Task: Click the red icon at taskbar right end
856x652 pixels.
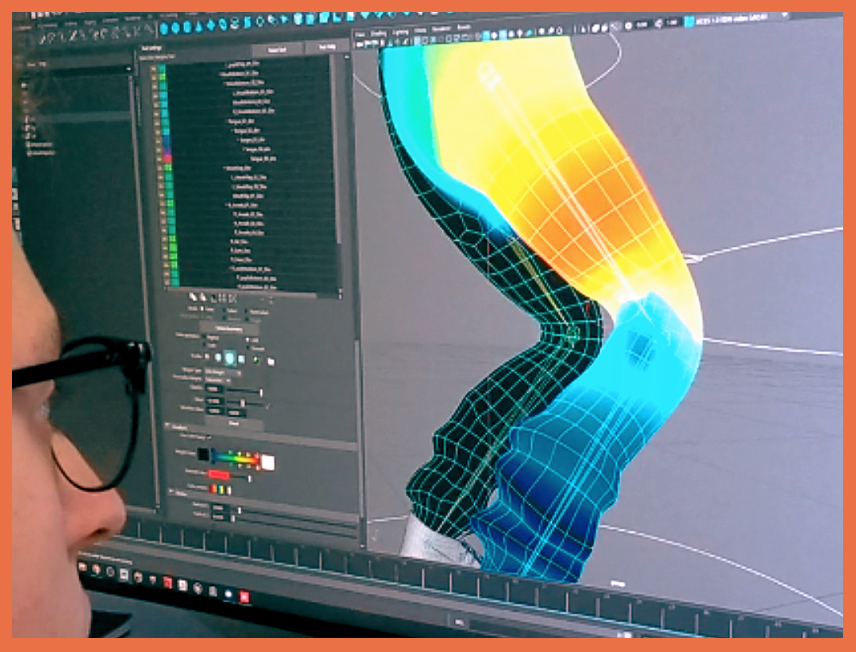Action: 245,596
